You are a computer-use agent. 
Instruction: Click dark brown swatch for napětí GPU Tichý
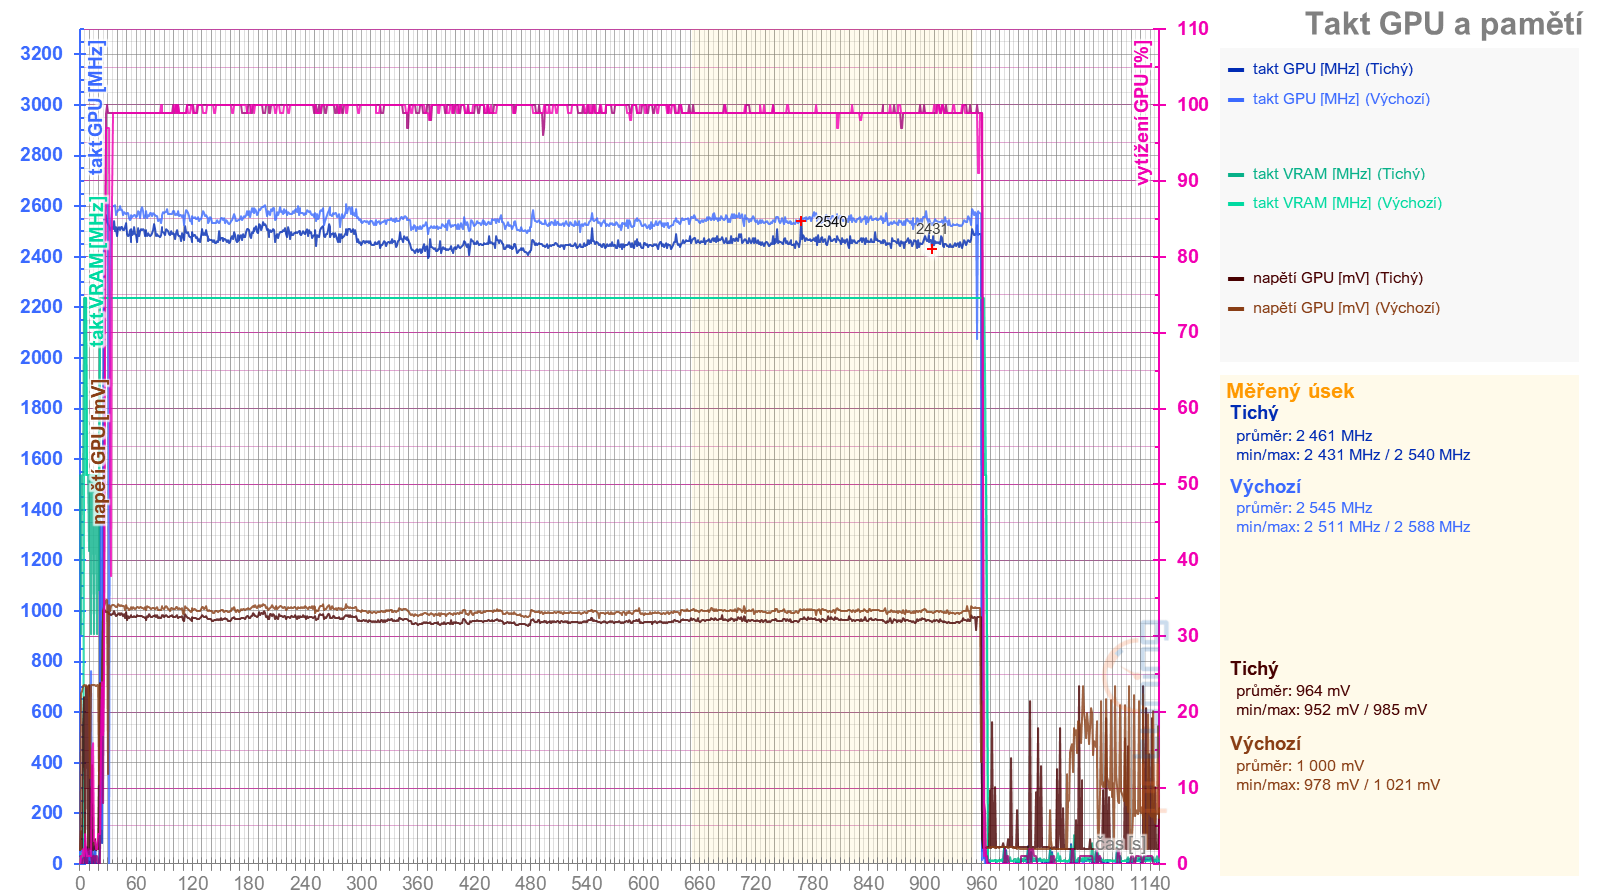coord(1236,279)
